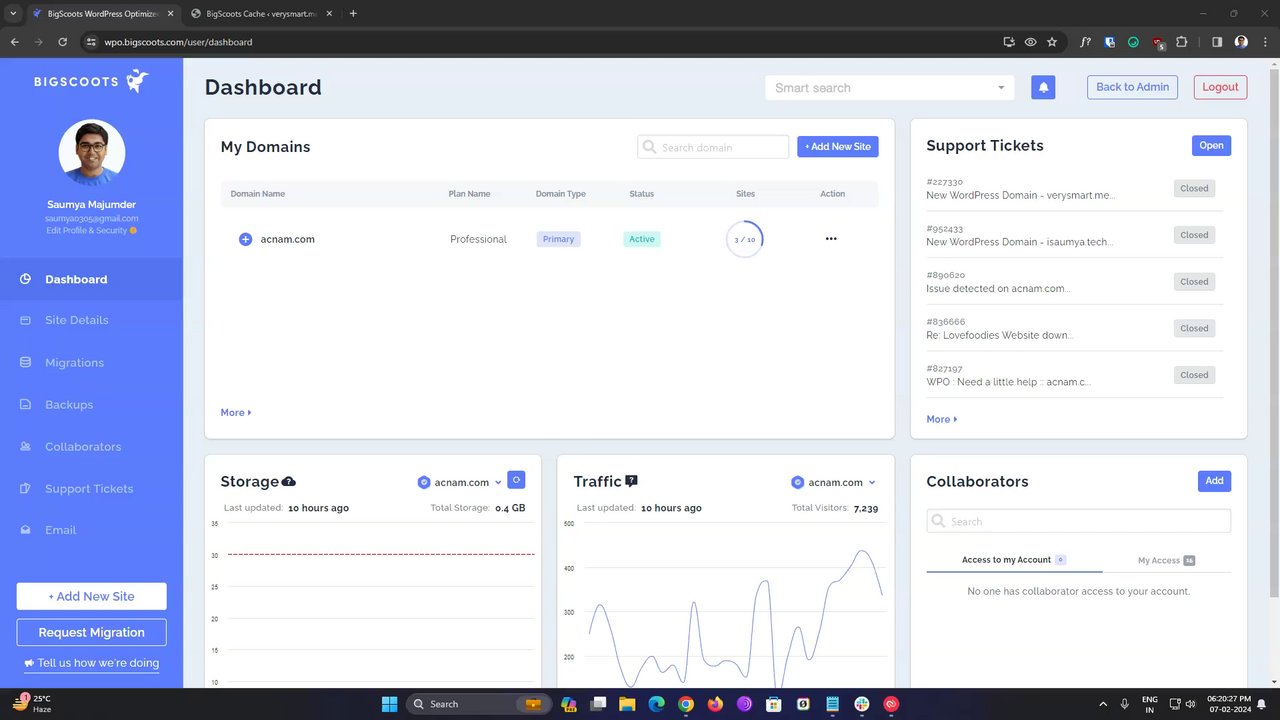Click the Collaborators search field
This screenshot has width=1280, height=720.
pyautogui.click(x=1079, y=521)
